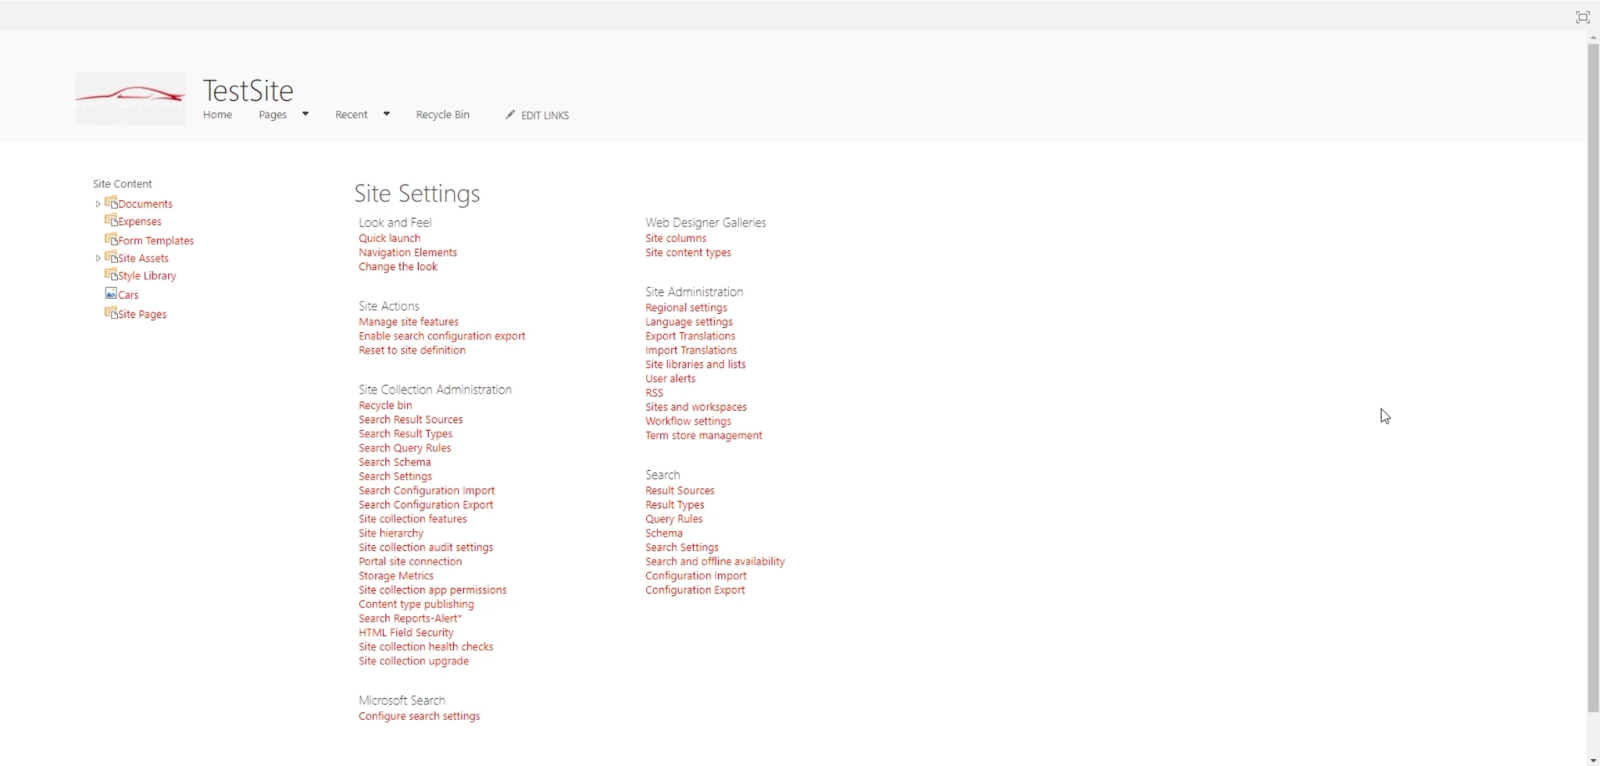Expand the Documents tree node

click(x=98, y=204)
